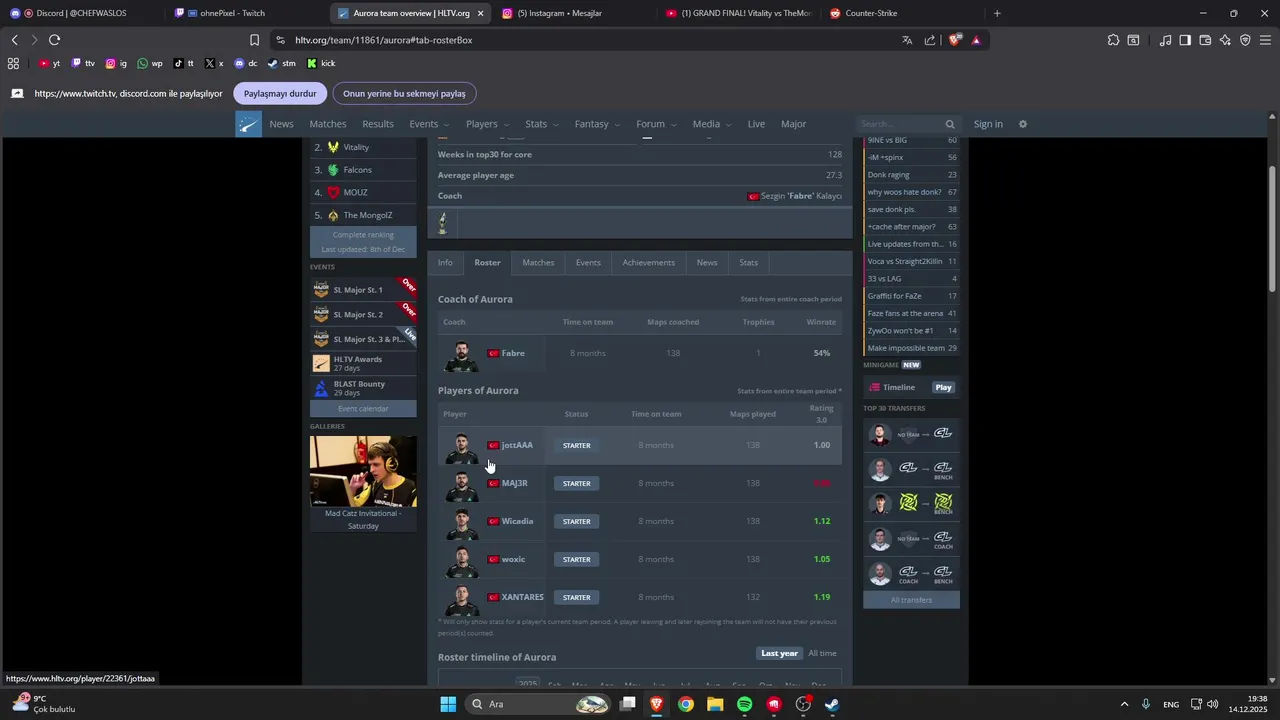Open 'Complete ranking' link

(363, 235)
